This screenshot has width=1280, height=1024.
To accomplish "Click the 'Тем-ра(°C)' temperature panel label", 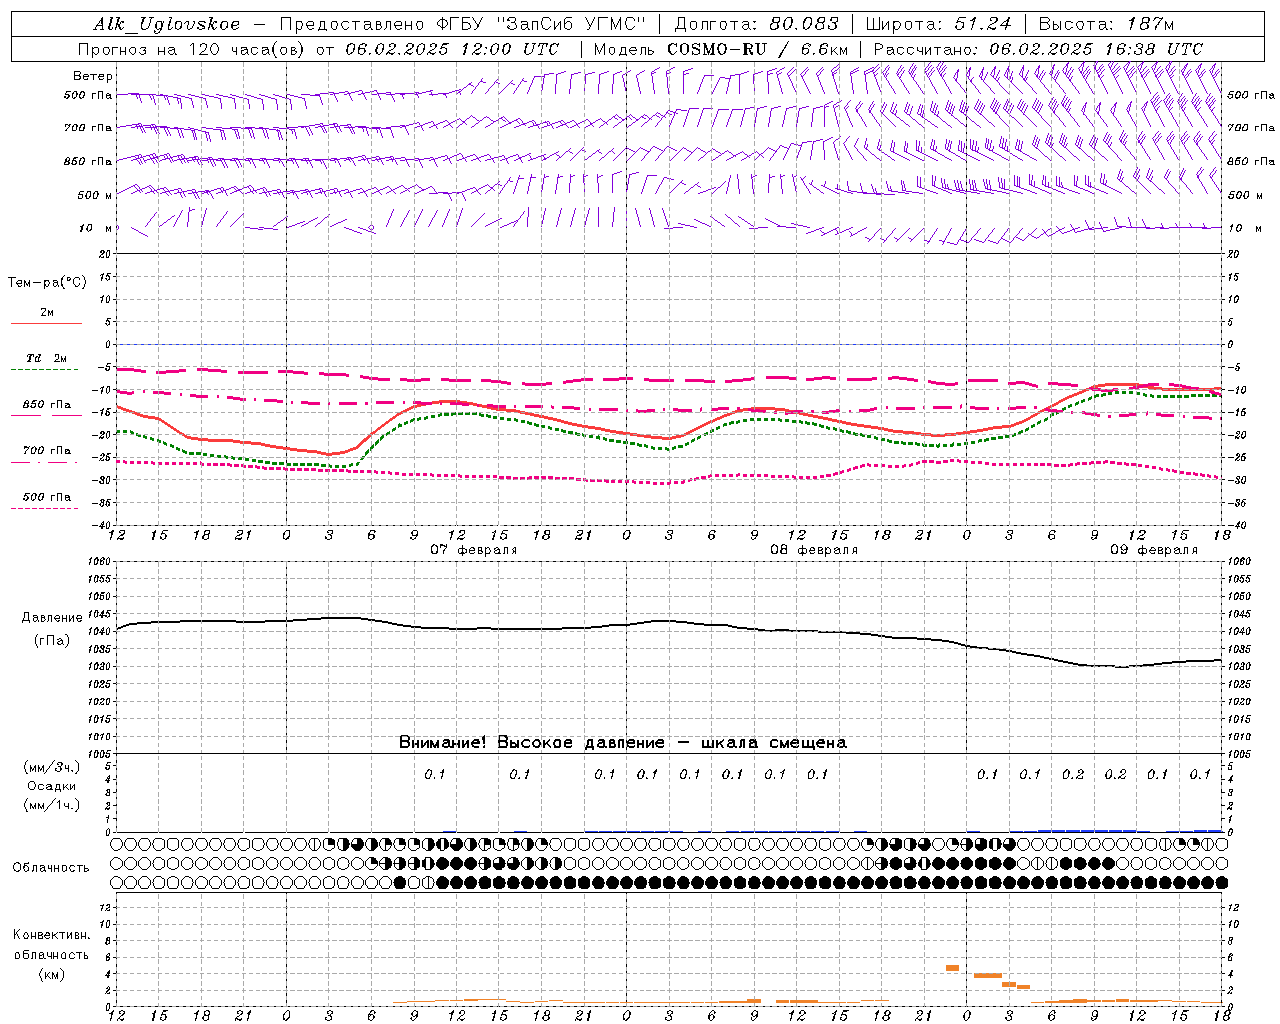I will pos(47,283).
